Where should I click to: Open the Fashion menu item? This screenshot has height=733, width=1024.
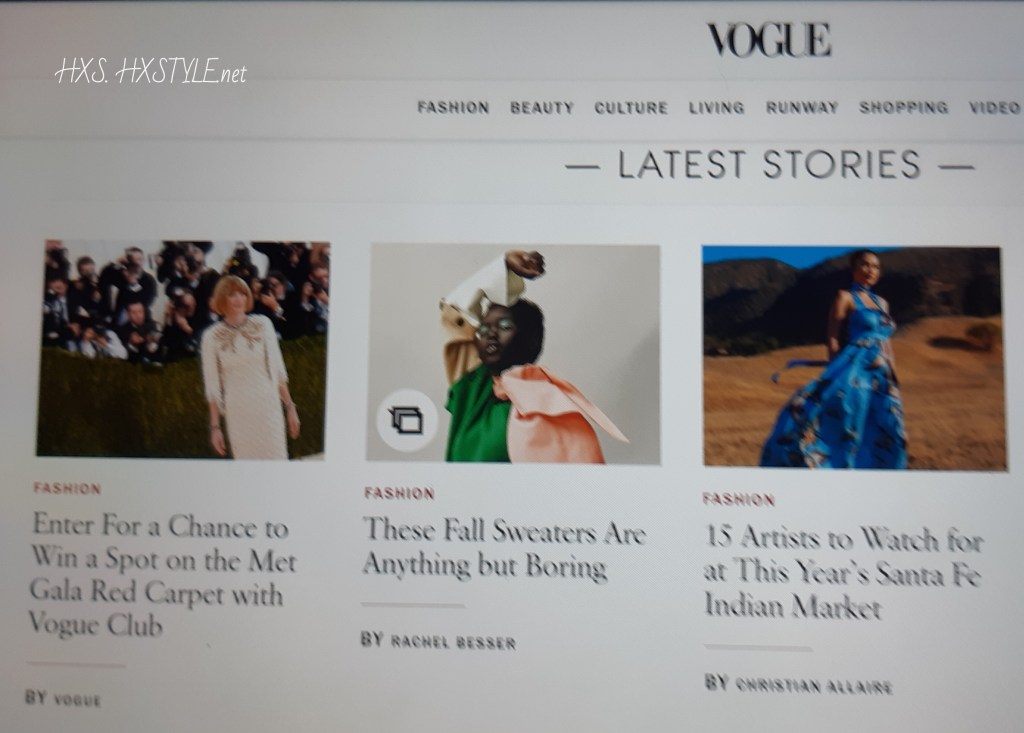click(x=453, y=107)
